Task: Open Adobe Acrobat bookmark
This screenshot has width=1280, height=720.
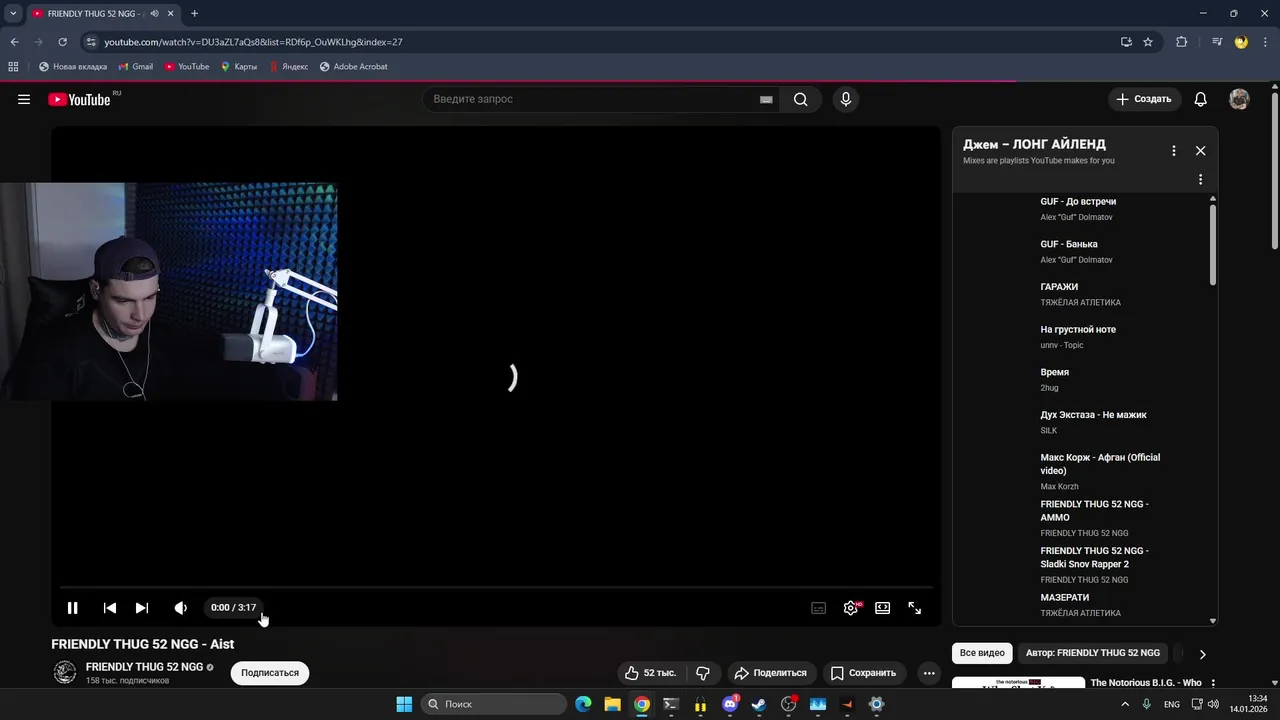Action: coord(353,67)
